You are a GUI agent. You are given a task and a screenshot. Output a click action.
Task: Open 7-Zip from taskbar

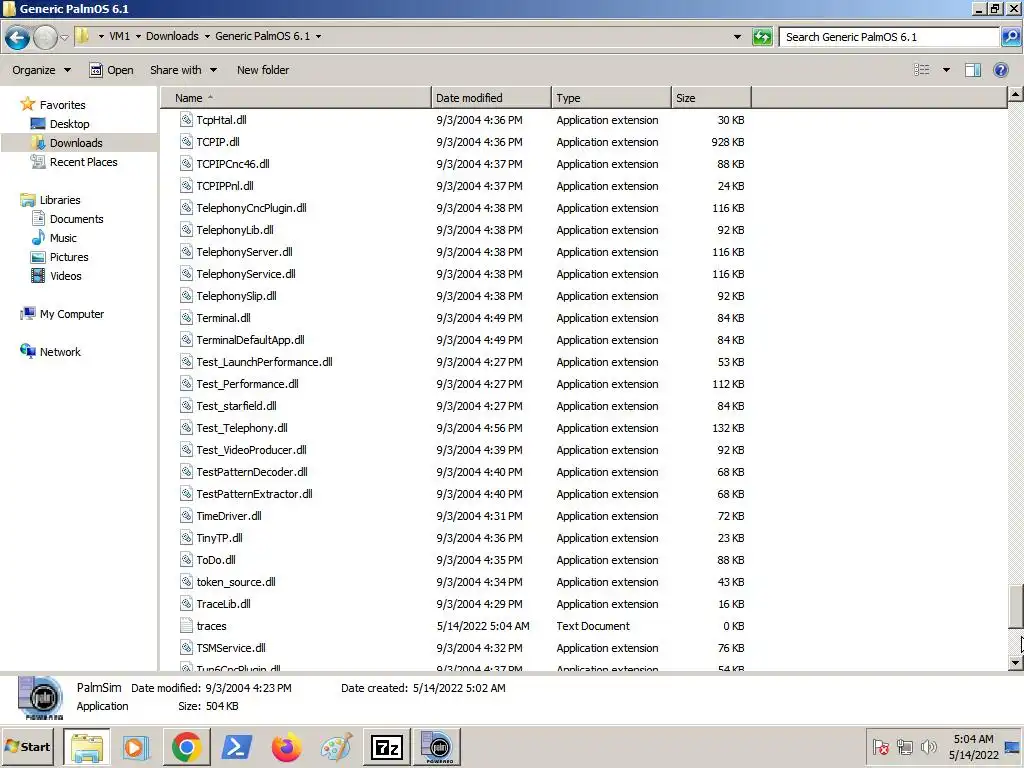point(387,747)
